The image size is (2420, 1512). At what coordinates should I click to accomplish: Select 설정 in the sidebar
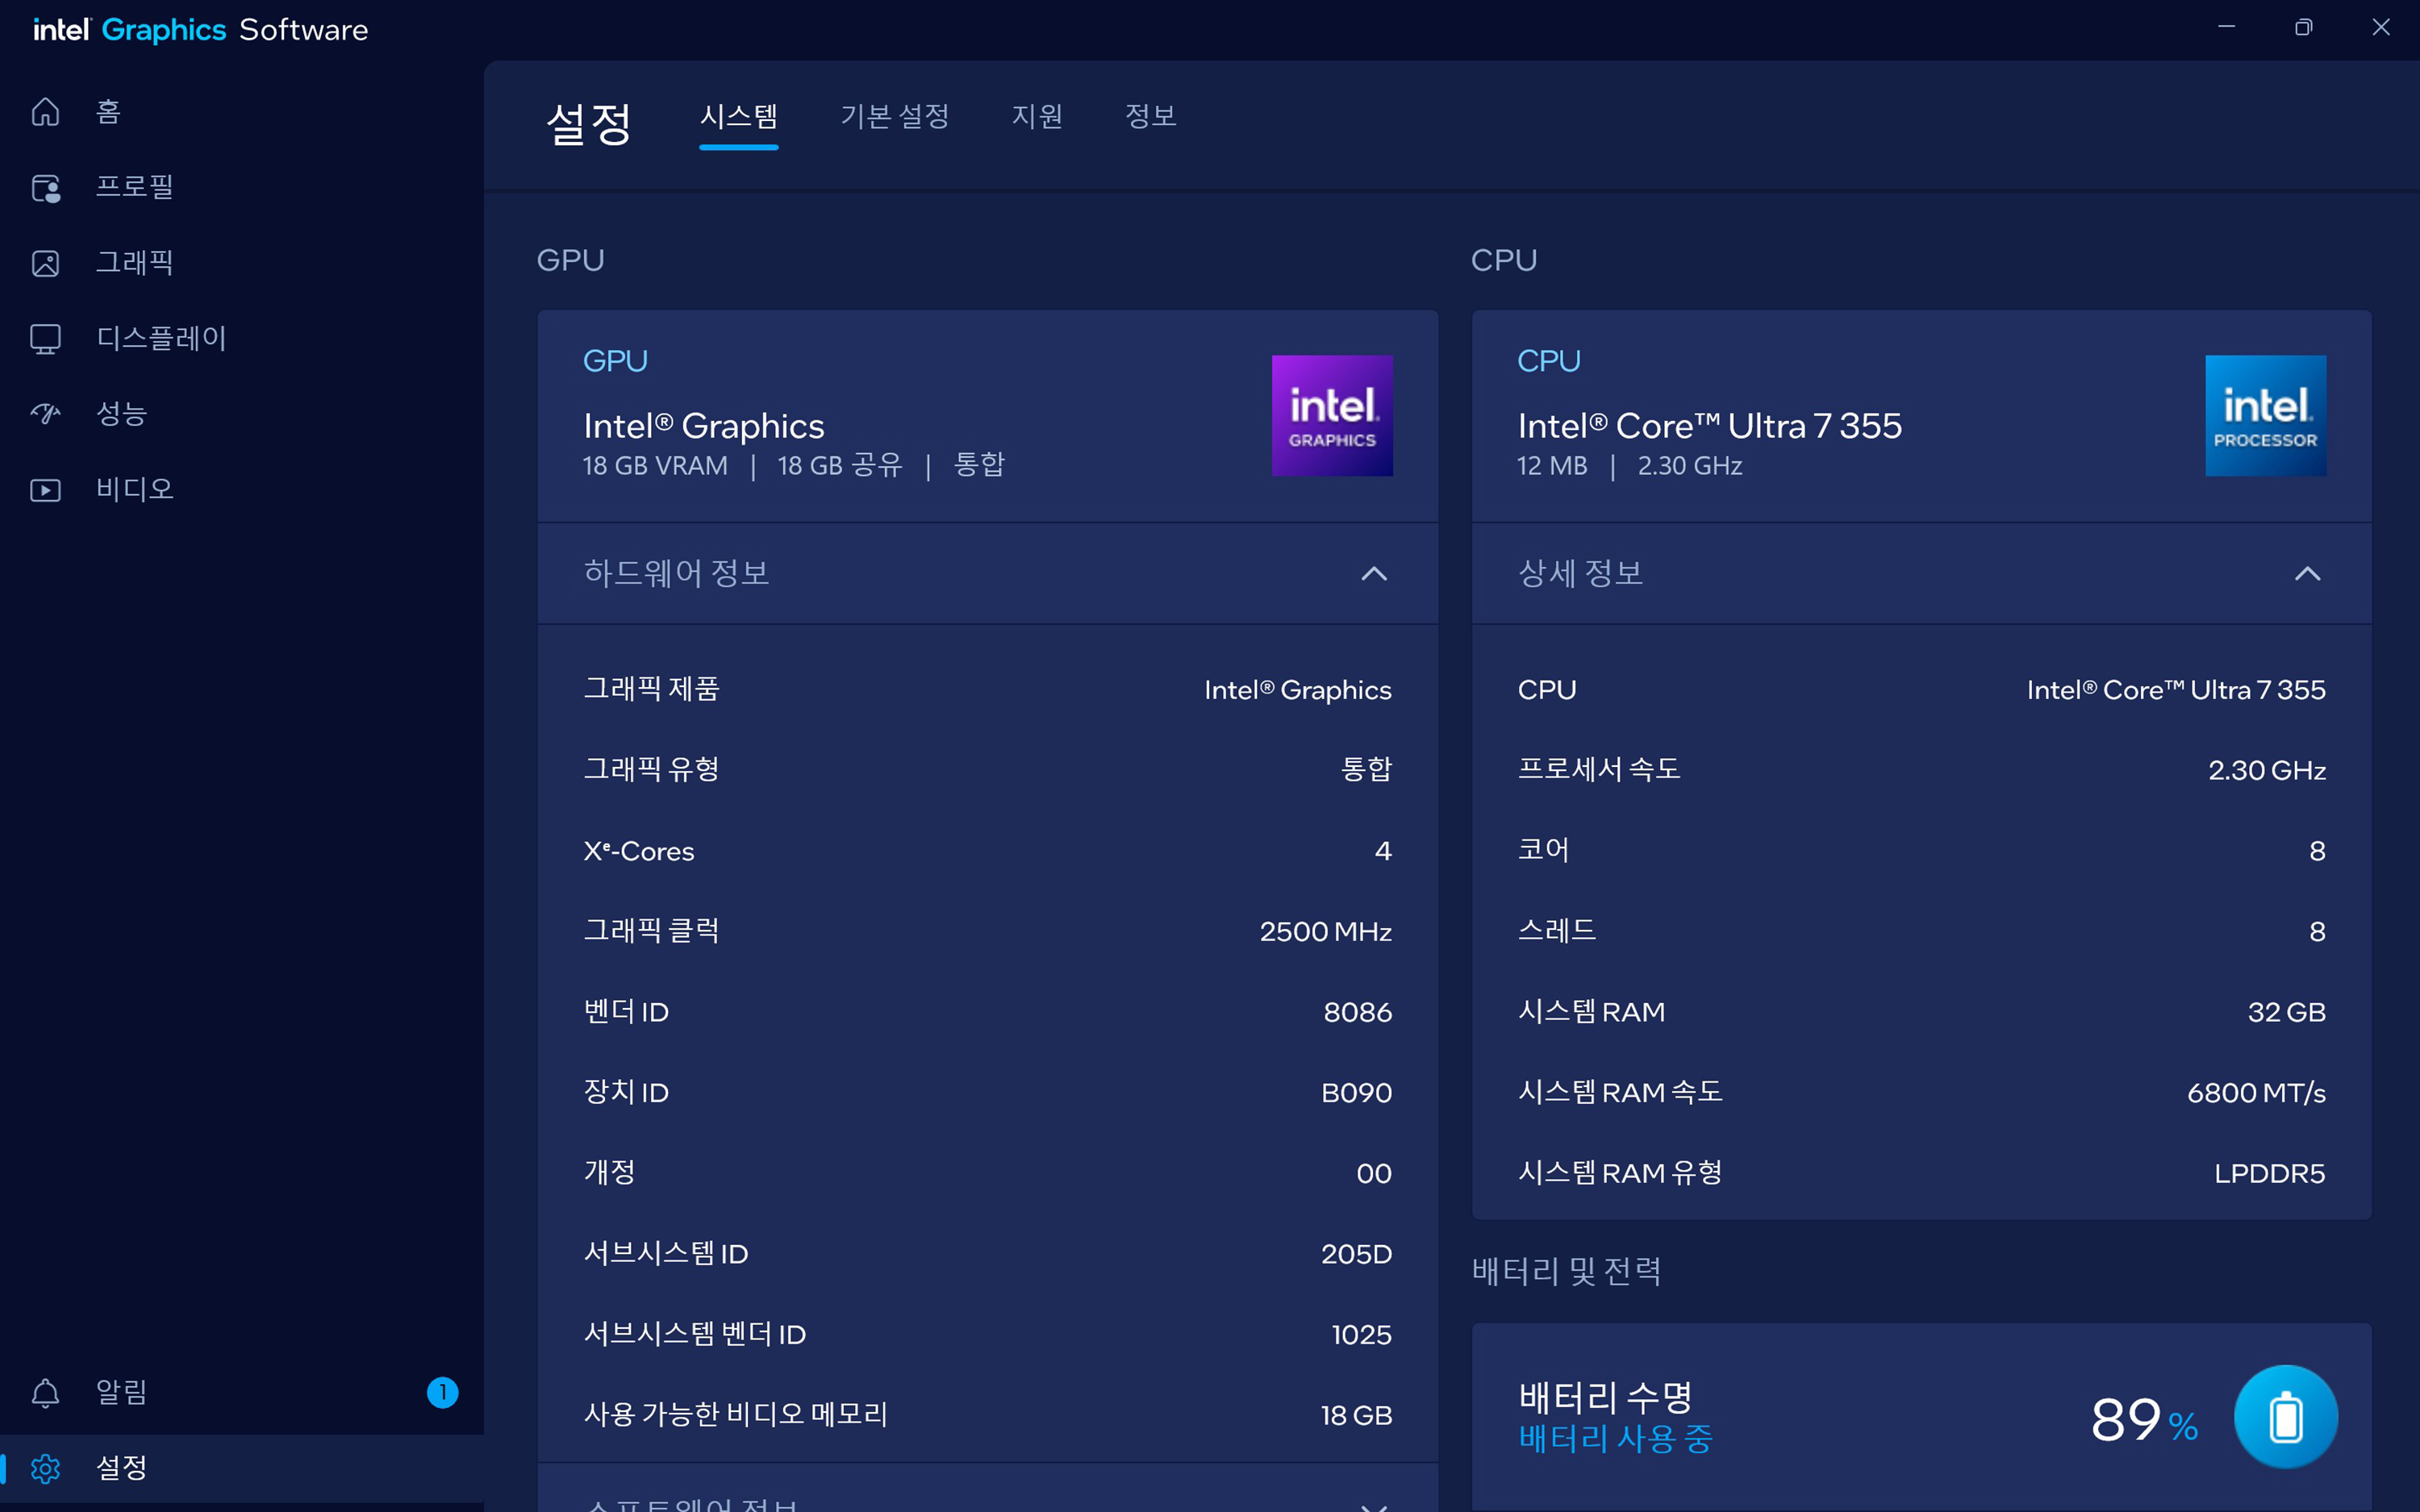click(121, 1468)
